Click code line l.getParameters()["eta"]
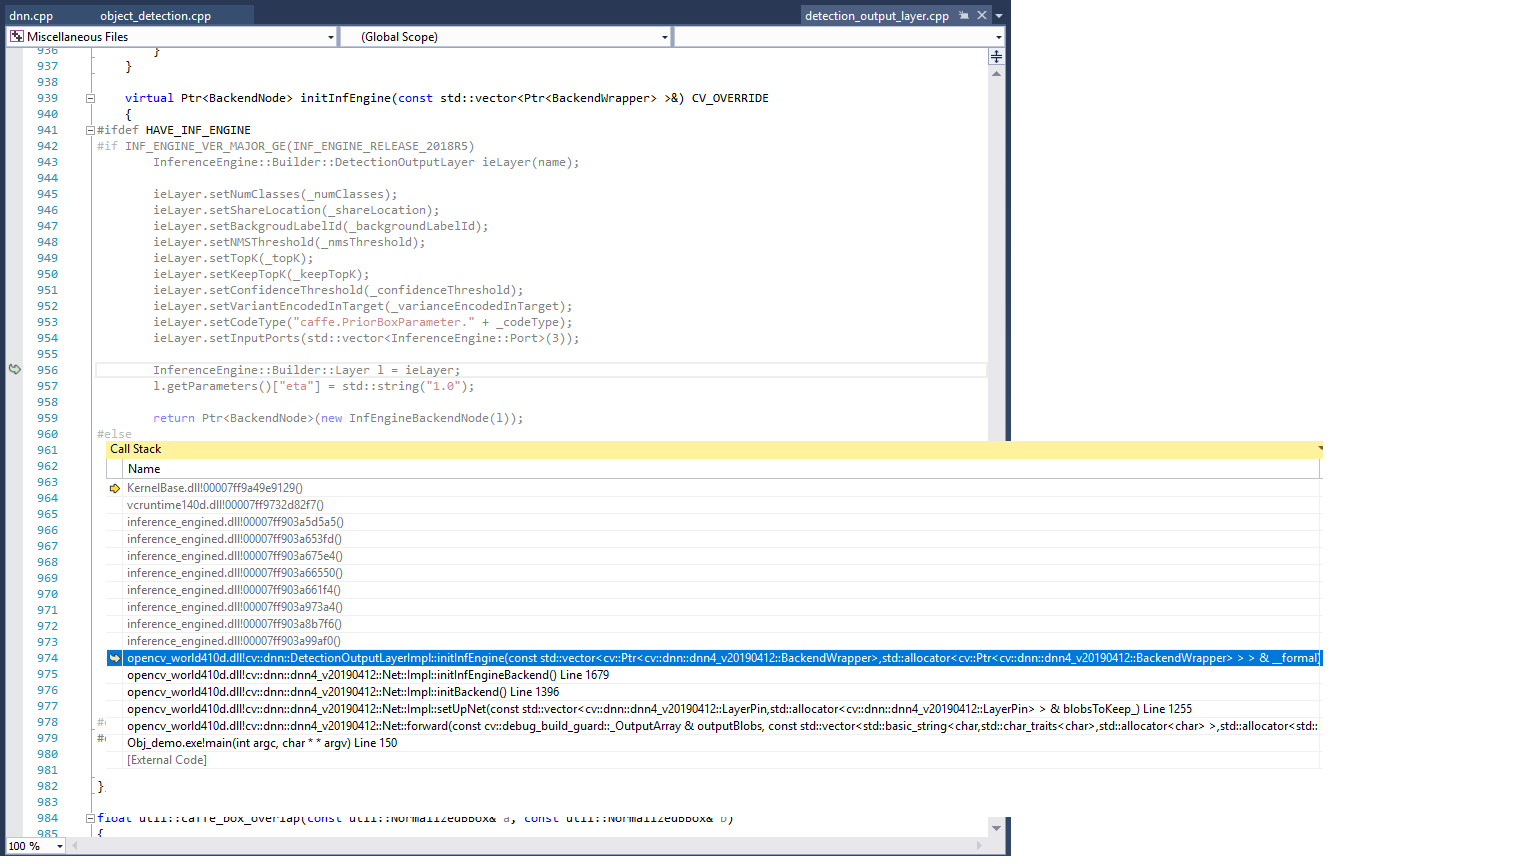This screenshot has height=864, width=1536. [x=314, y=386]
